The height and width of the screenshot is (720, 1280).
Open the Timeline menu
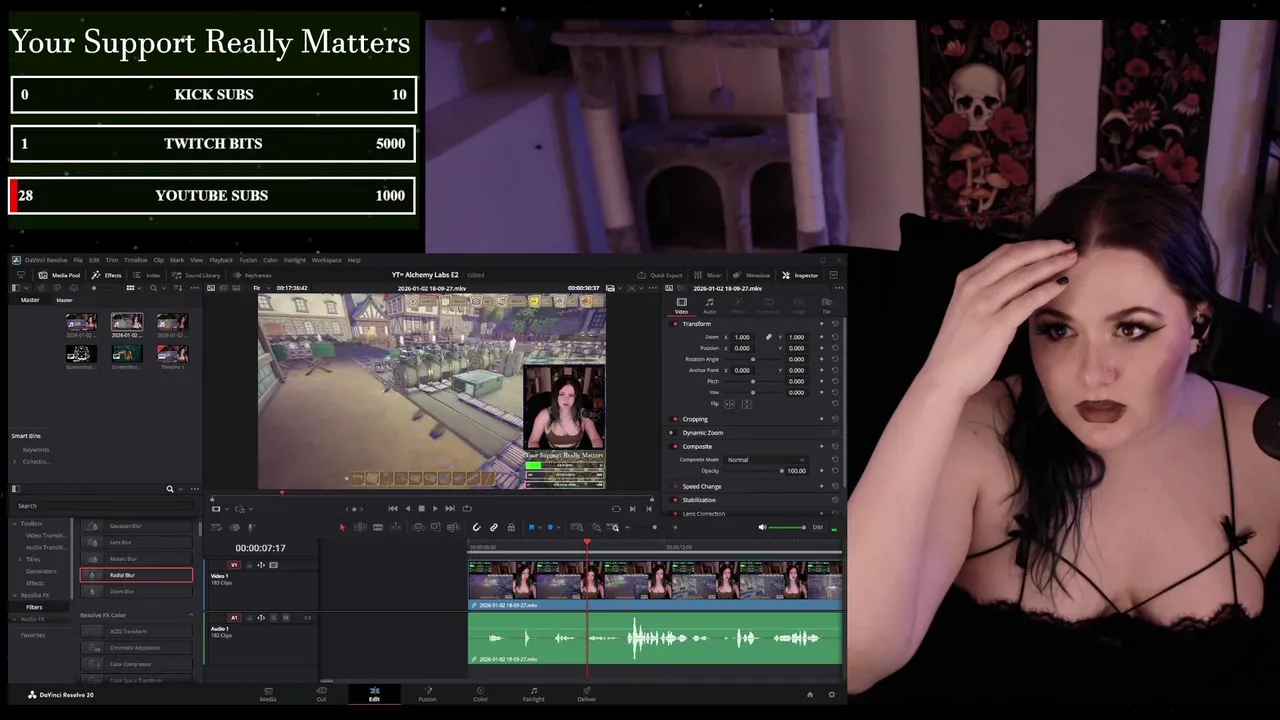(x=136, y=260)
